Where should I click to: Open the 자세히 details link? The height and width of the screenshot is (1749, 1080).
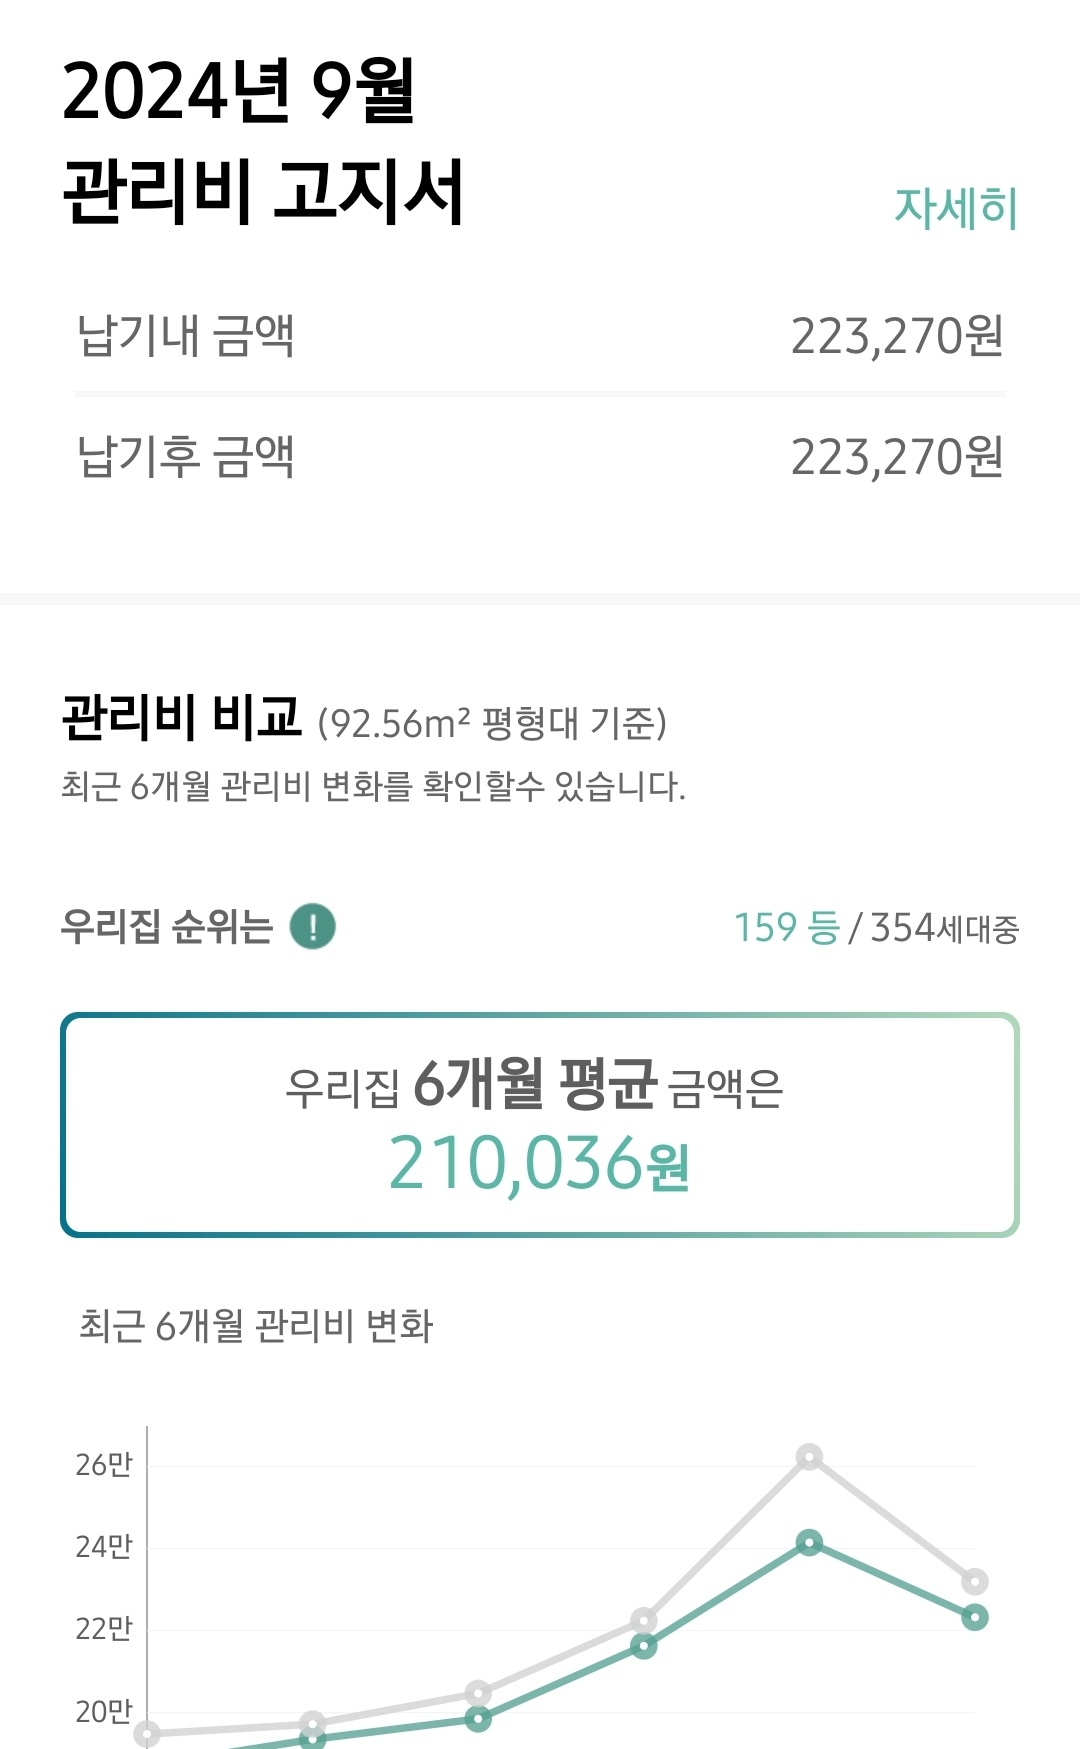pyautogui.click(x=955, y=208)
